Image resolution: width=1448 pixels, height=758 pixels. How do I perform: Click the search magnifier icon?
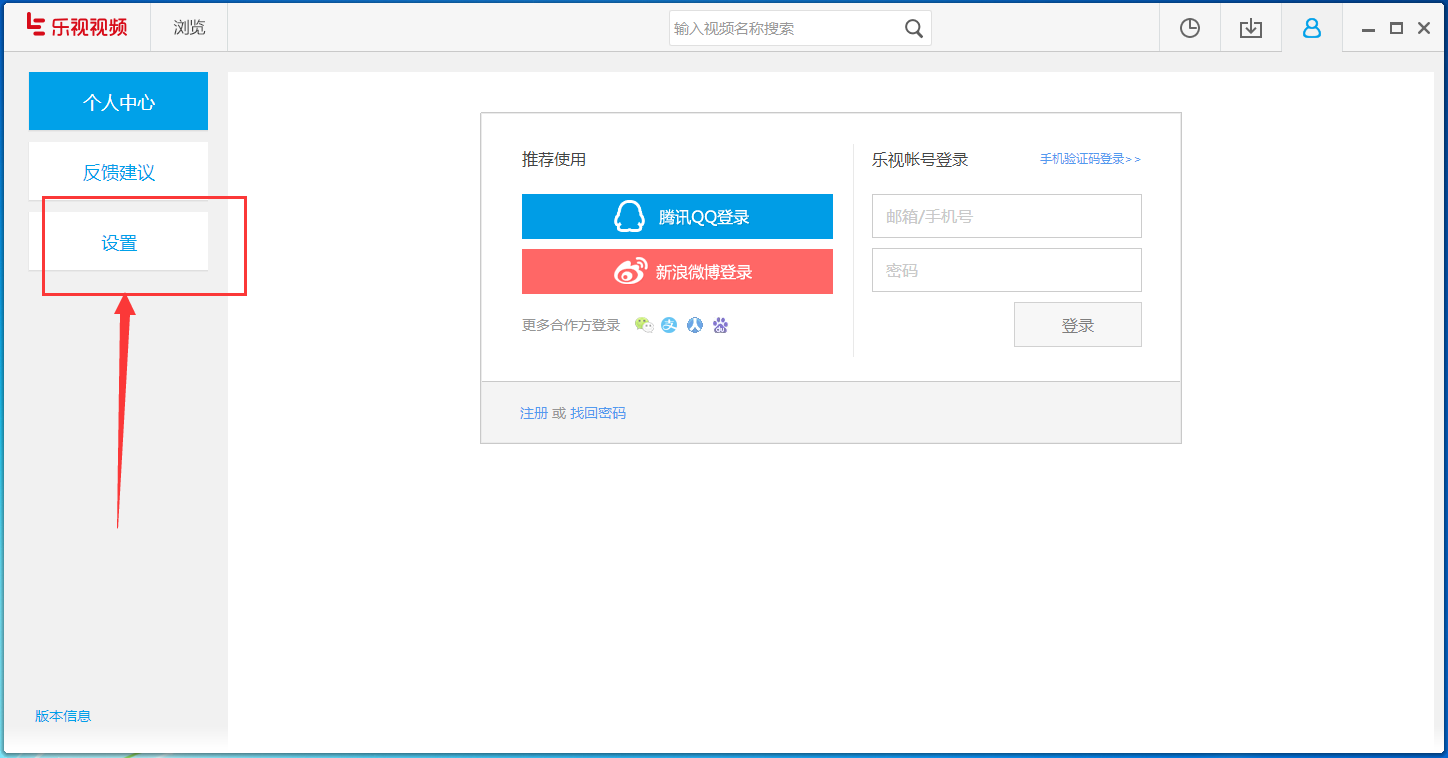913,28
